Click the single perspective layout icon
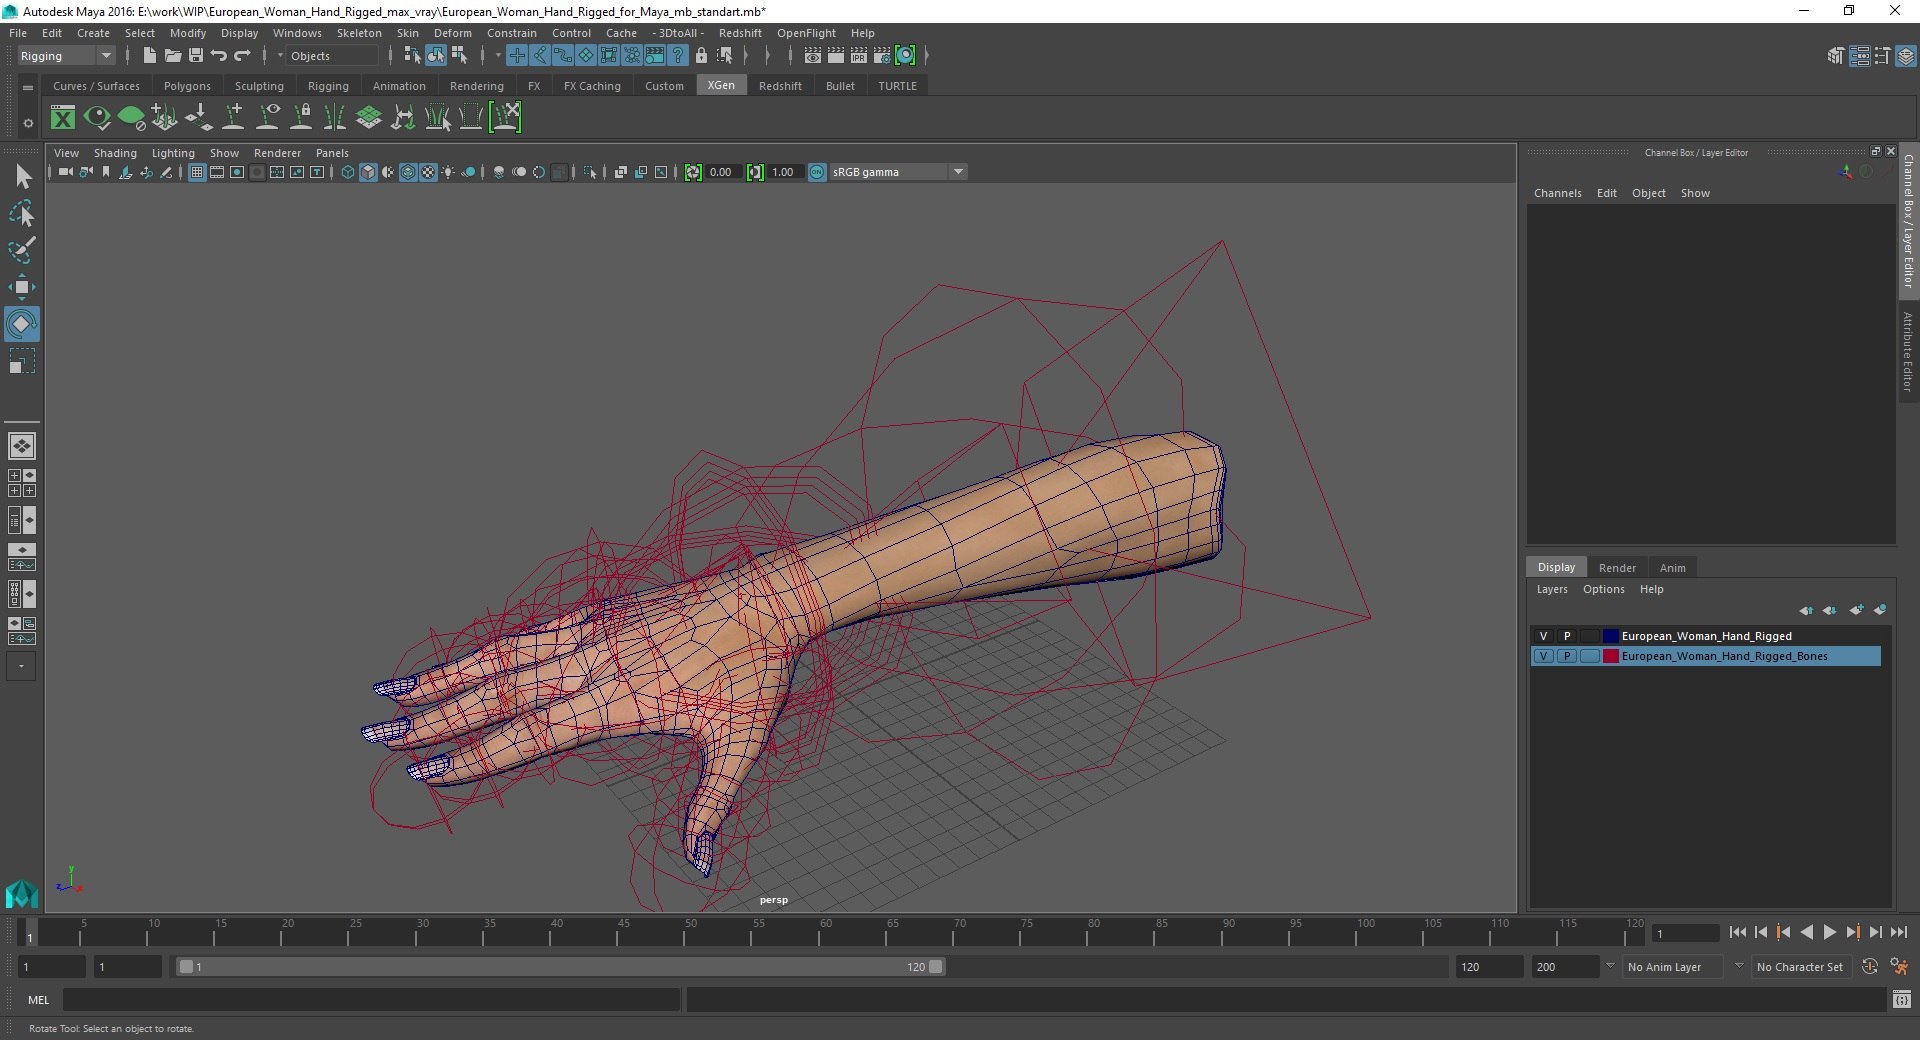Screen dimensions: 1920x1040 tap(21, 446)
